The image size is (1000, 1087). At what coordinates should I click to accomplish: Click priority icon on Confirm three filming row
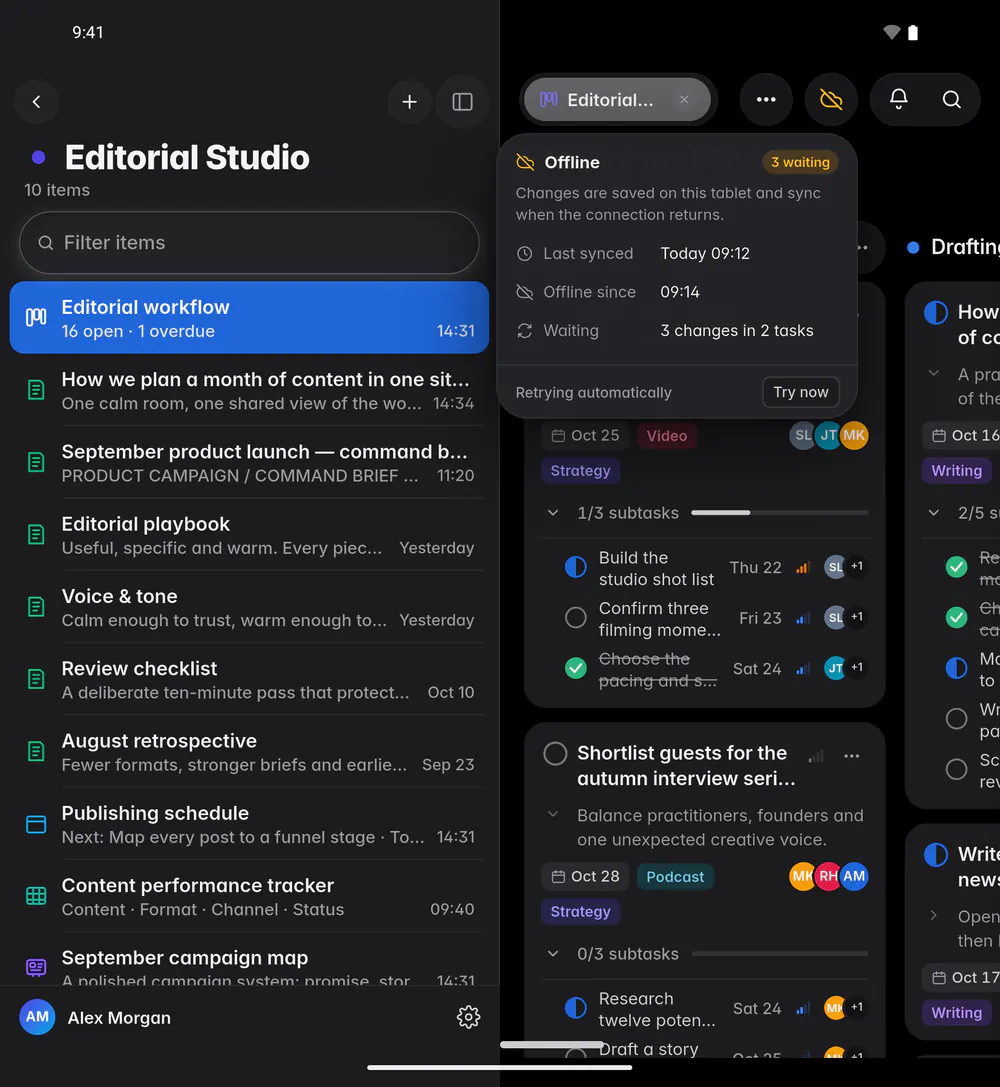pos(802,618)
